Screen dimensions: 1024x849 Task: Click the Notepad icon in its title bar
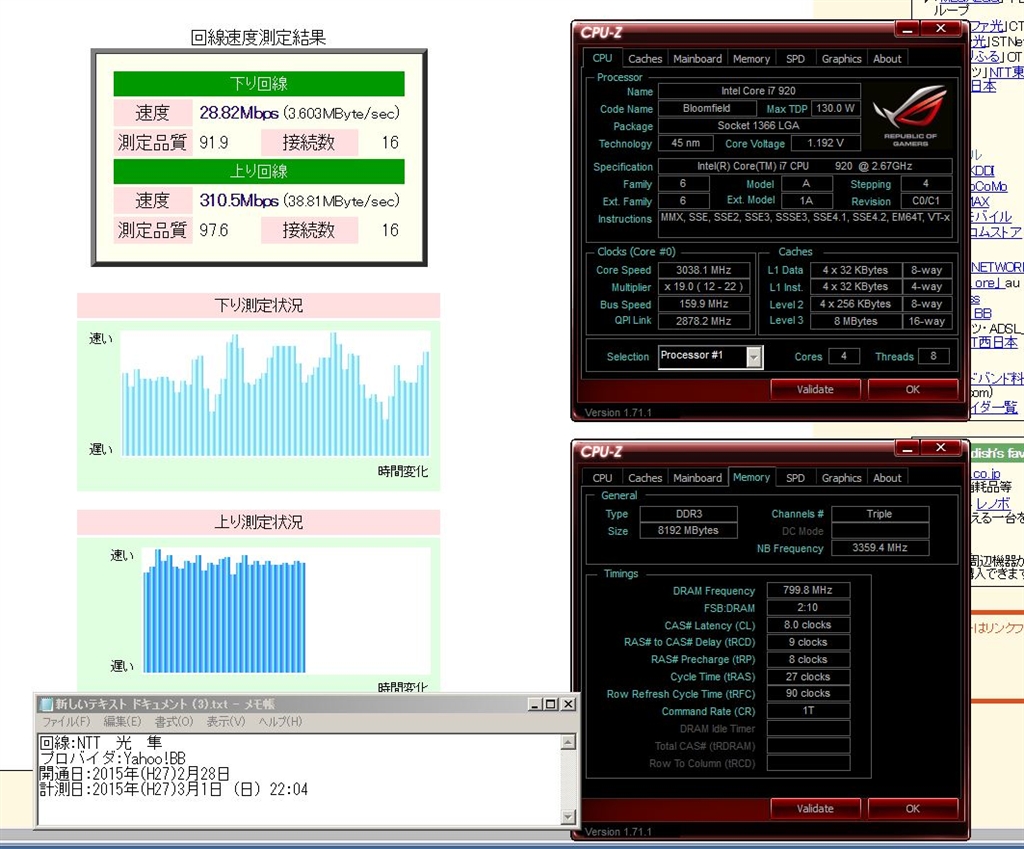(x=46, y=704)
